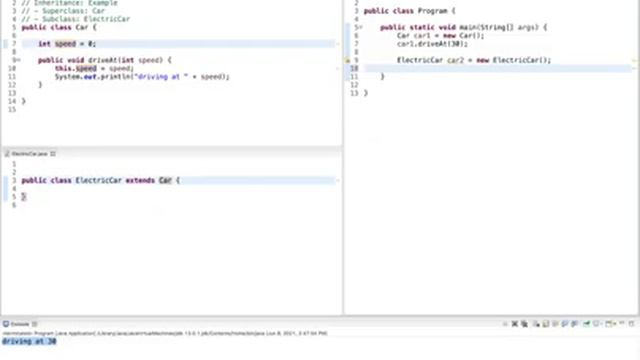Toggle Word Wrap in the Console toolbar
This screenshot has height=360, width=640.
click(x=555, y=324)
